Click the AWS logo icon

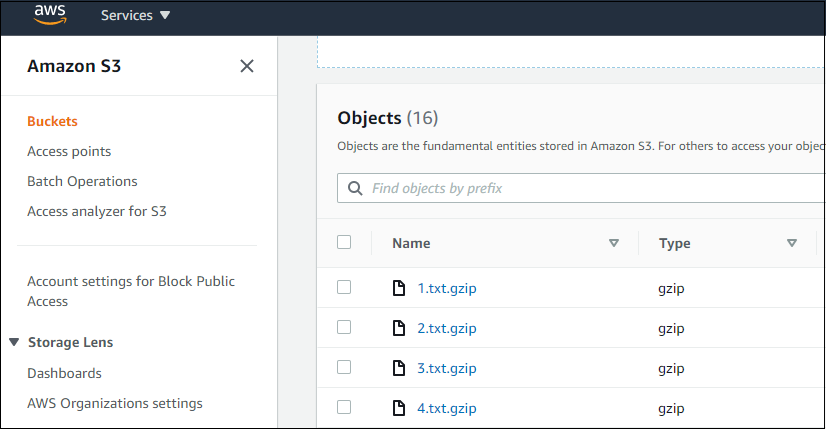50,15
